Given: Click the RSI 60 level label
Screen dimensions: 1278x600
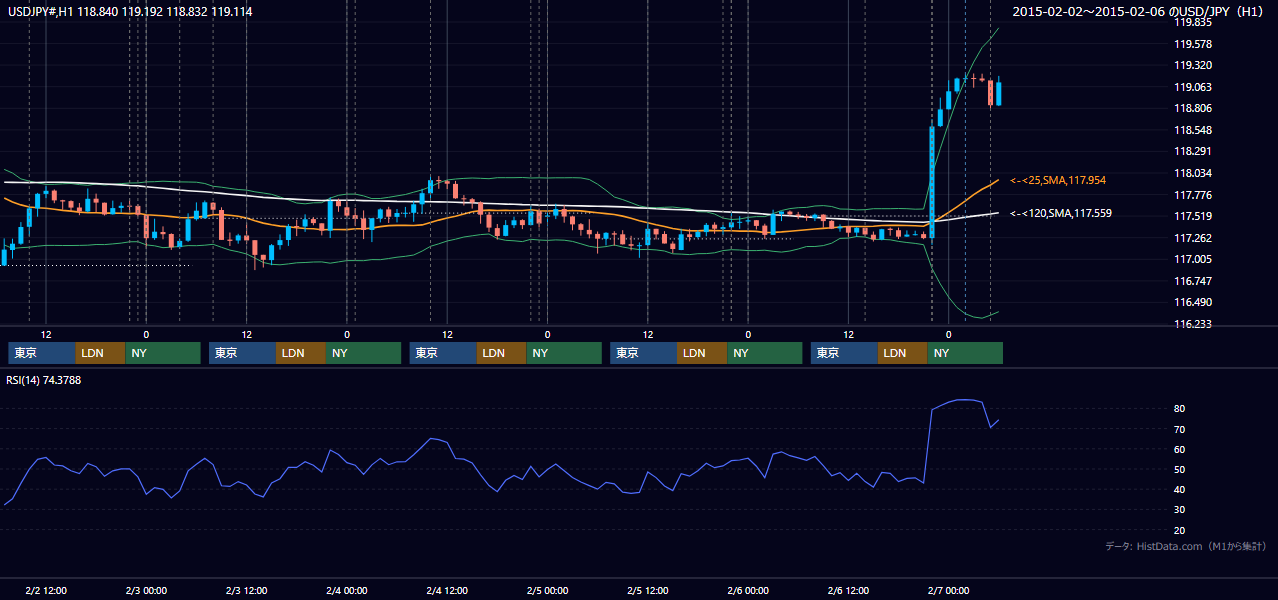Looking at the screenshot, I should pyautogui.click(x=1180, y=449).
